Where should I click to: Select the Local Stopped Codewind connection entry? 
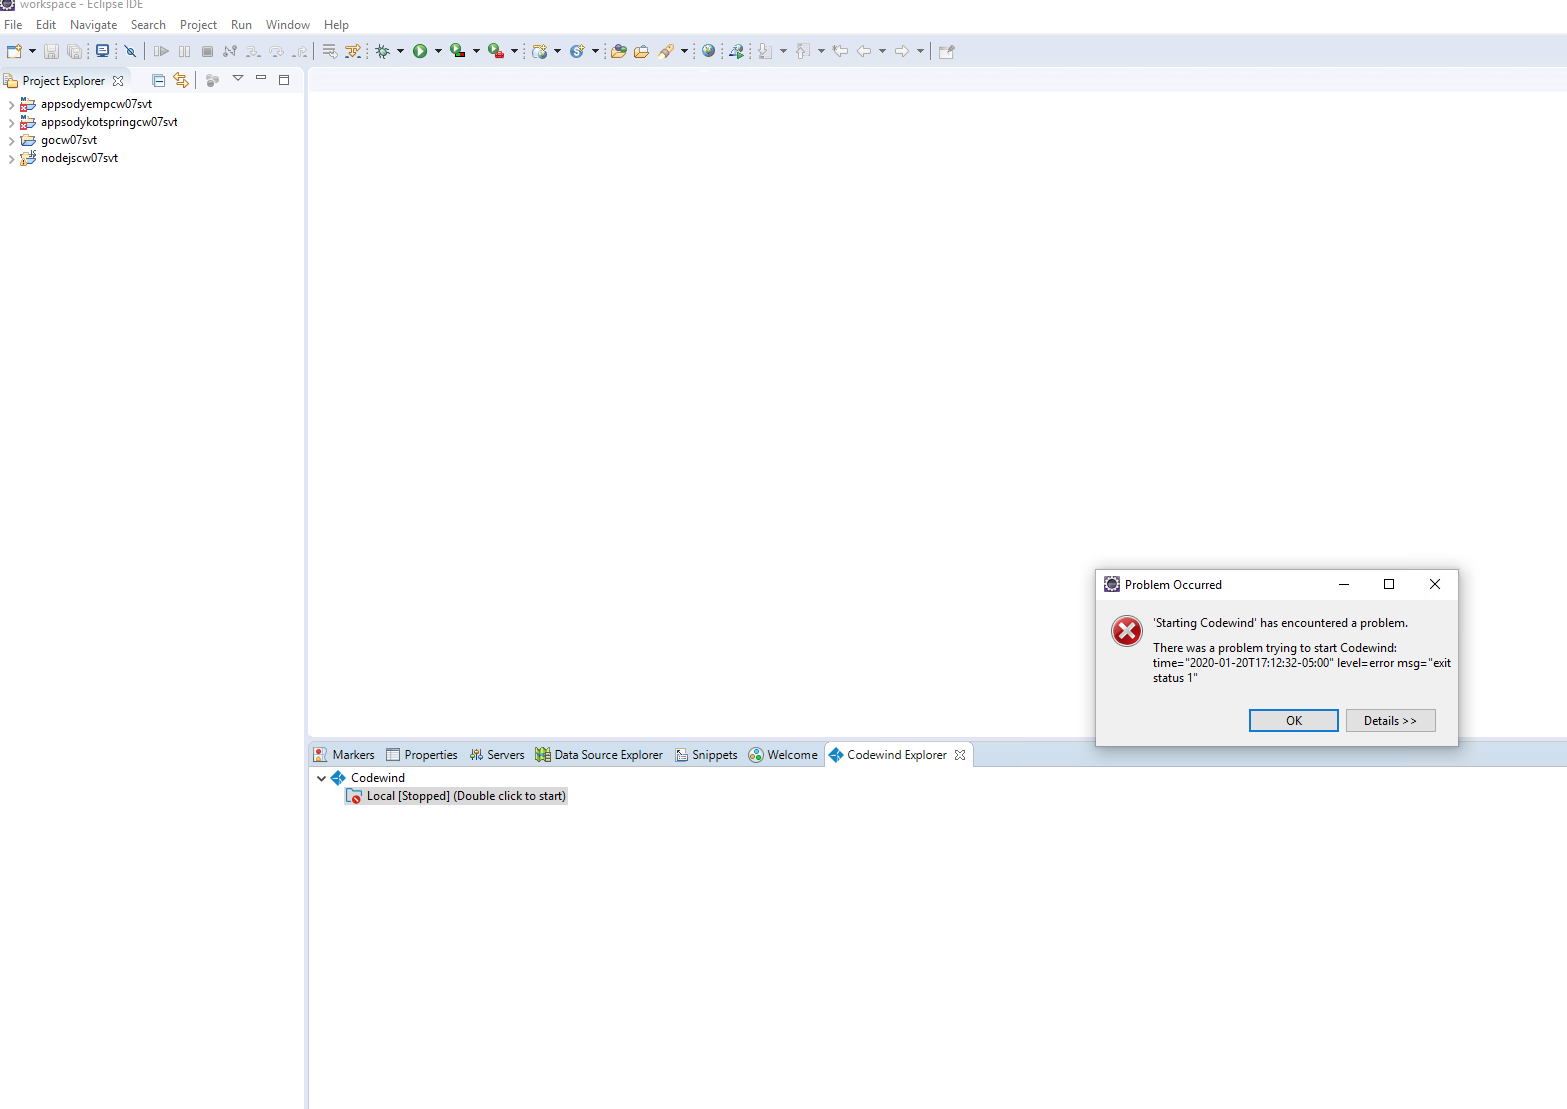(x=456, y=795)
